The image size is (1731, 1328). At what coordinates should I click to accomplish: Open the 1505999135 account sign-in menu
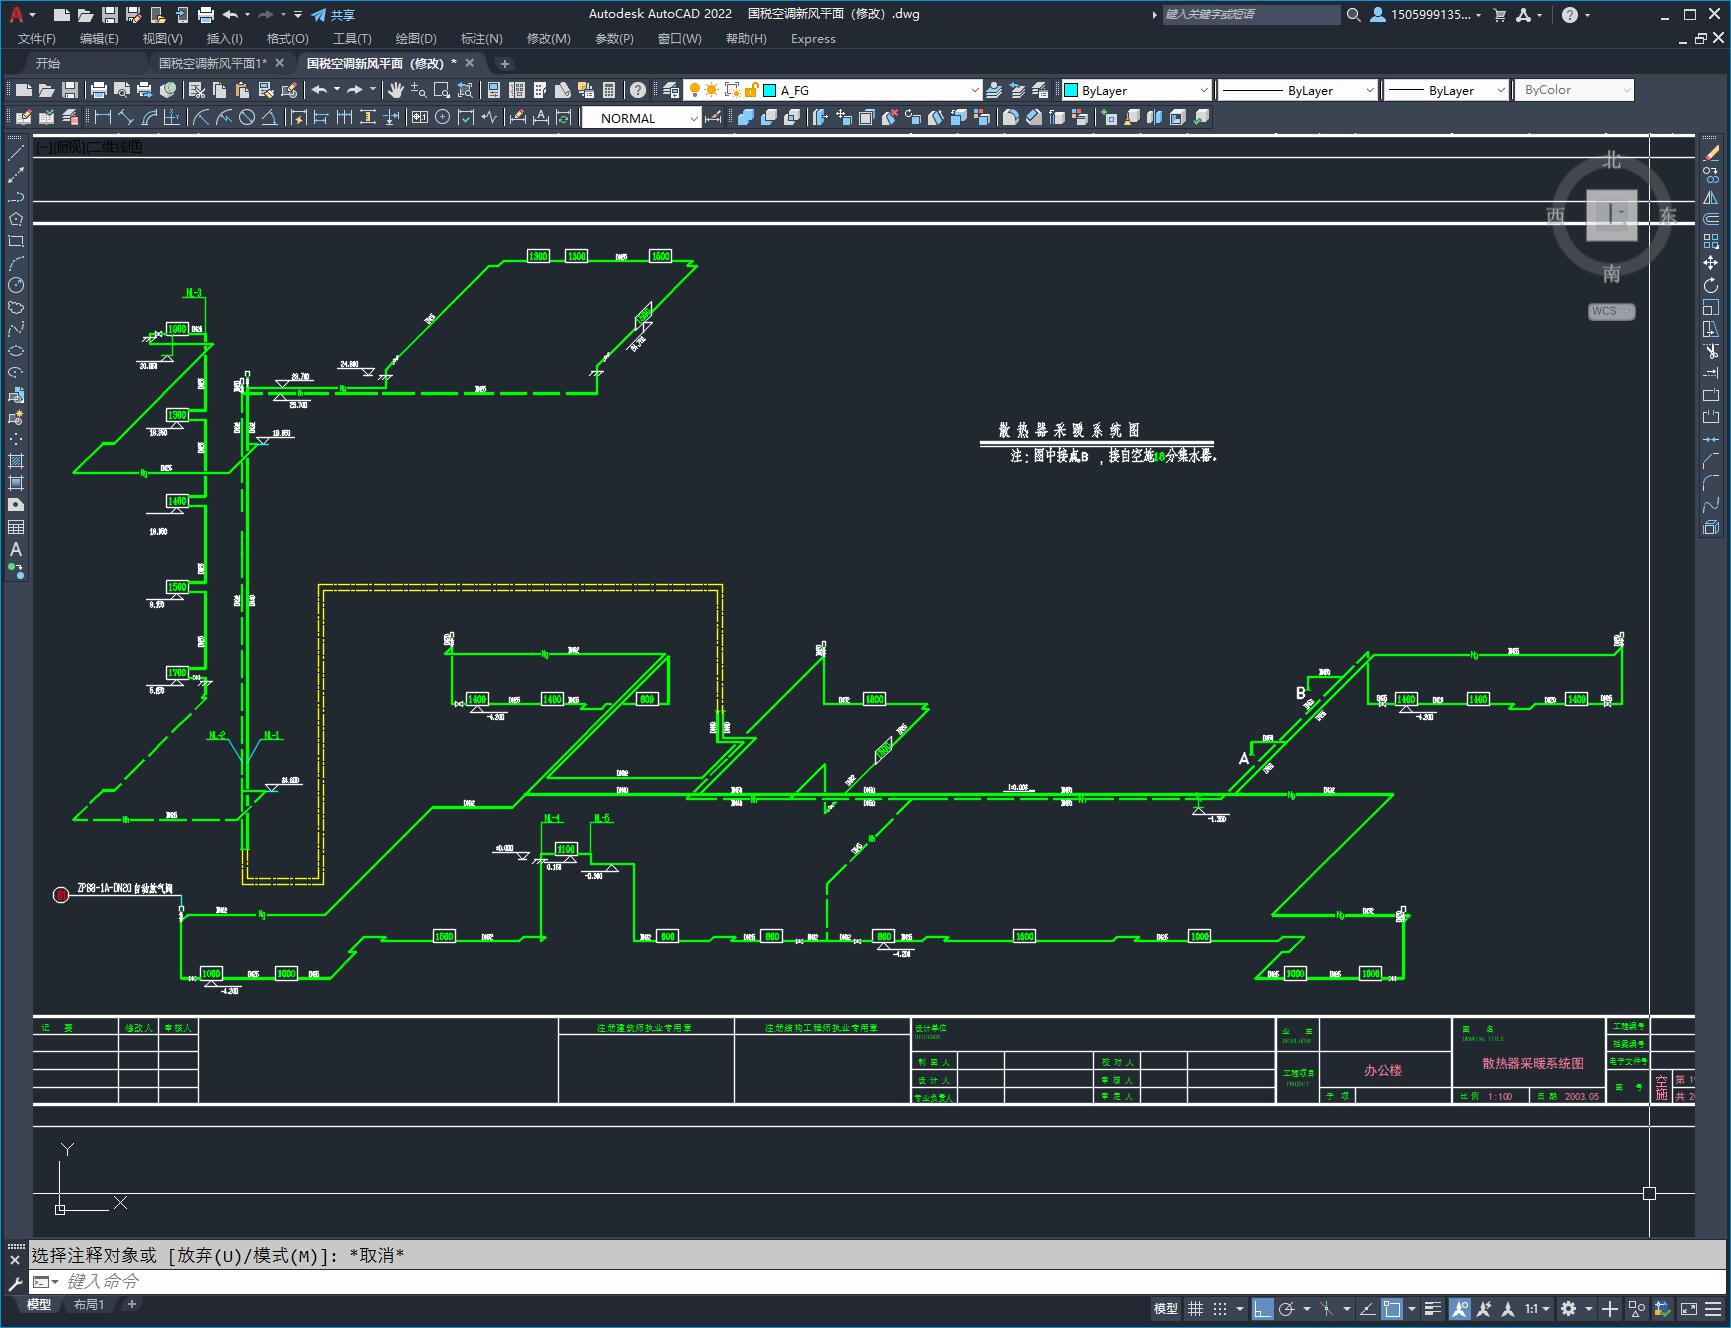(x=1426, y=14)
